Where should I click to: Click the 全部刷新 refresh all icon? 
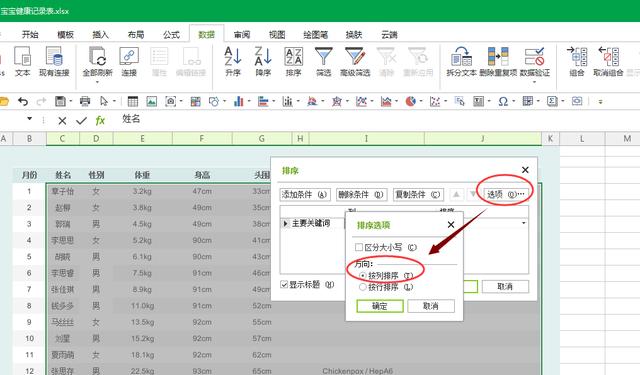coord(98,56)
